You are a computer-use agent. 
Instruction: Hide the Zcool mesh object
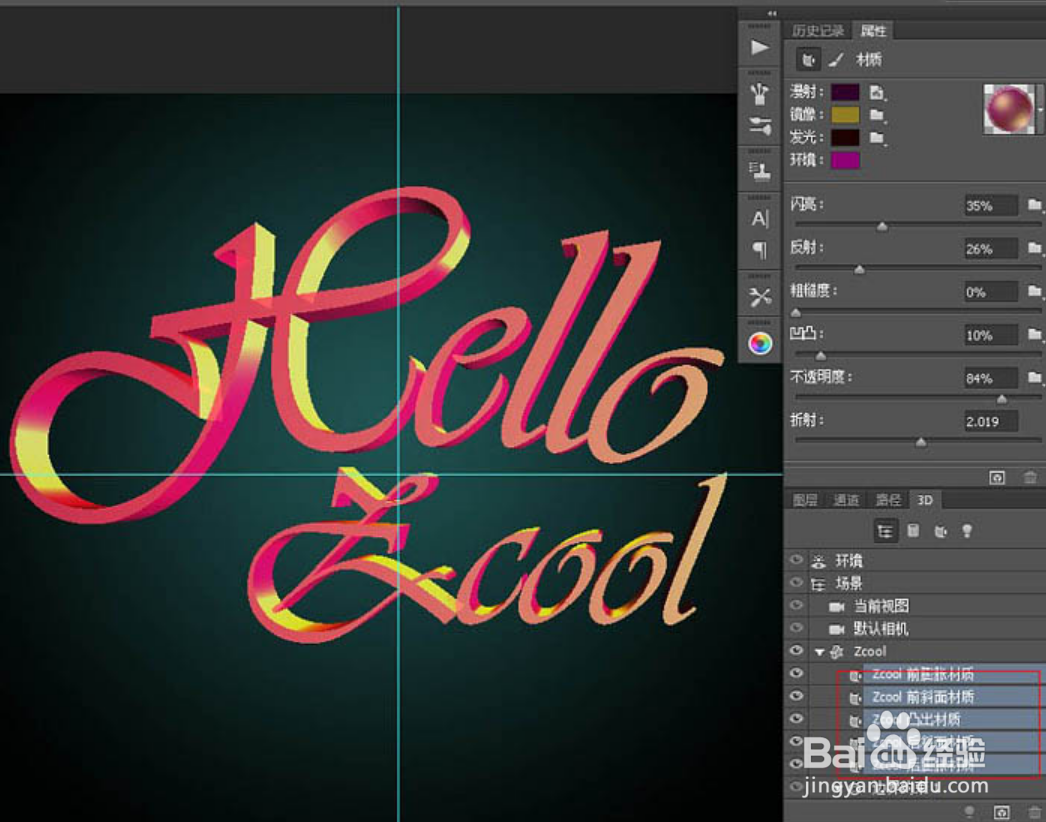click(796, 651)
